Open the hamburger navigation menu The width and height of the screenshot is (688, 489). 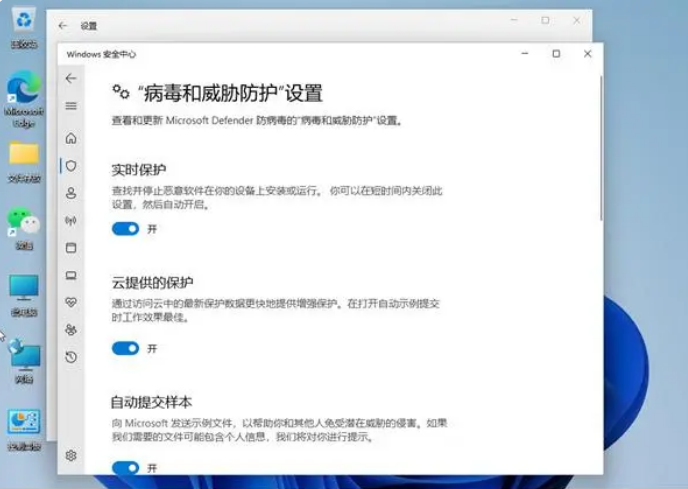[x=71, y=106]
